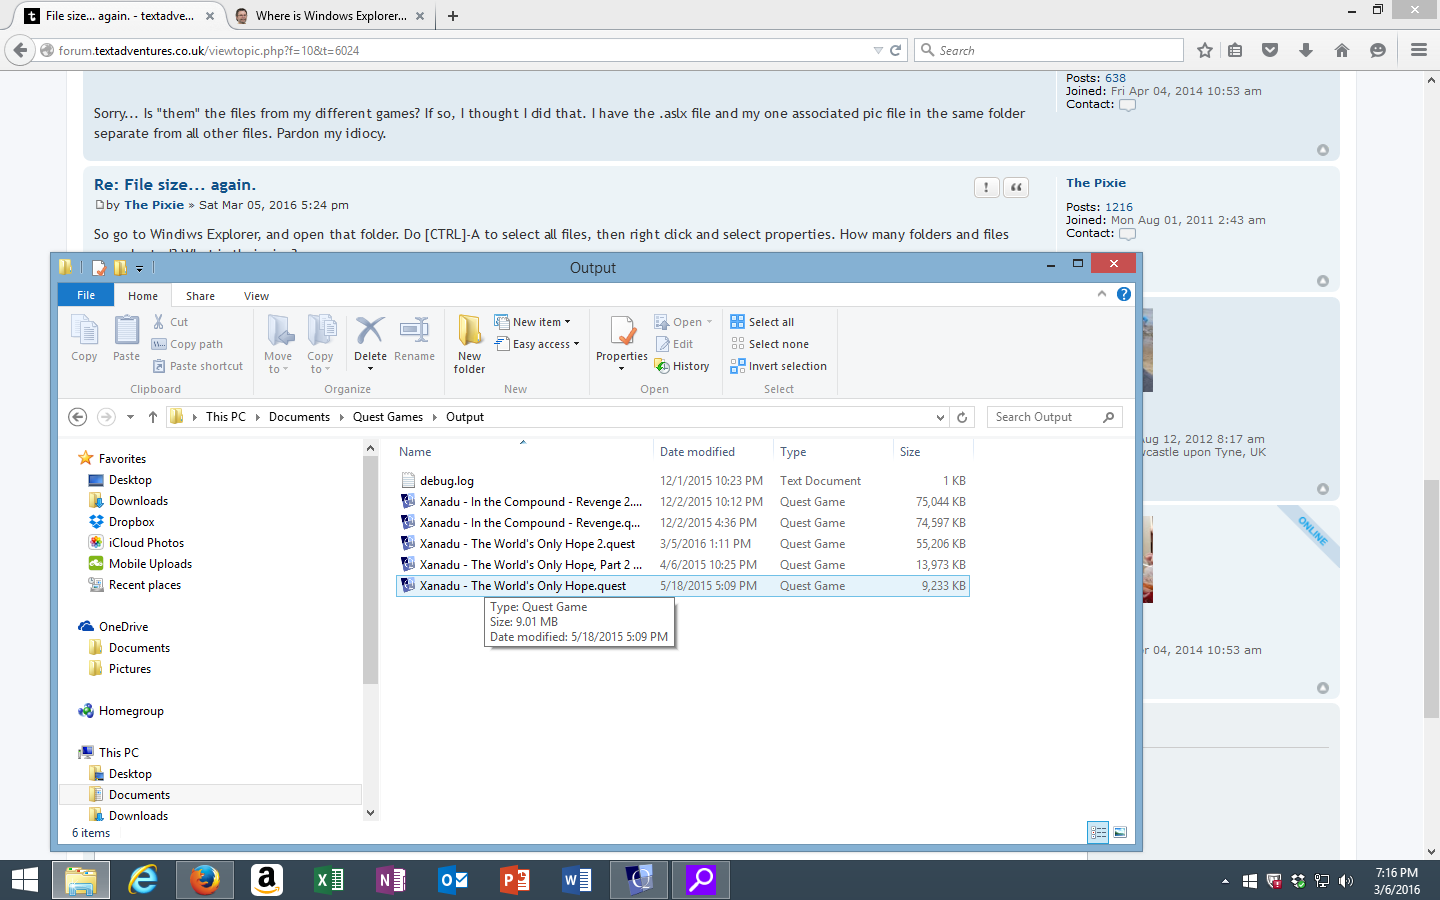The image size is (1440, 900).
Task: Click the Paste icon in the ribbon
Action: pyautogui.click(x=126, y=340)
